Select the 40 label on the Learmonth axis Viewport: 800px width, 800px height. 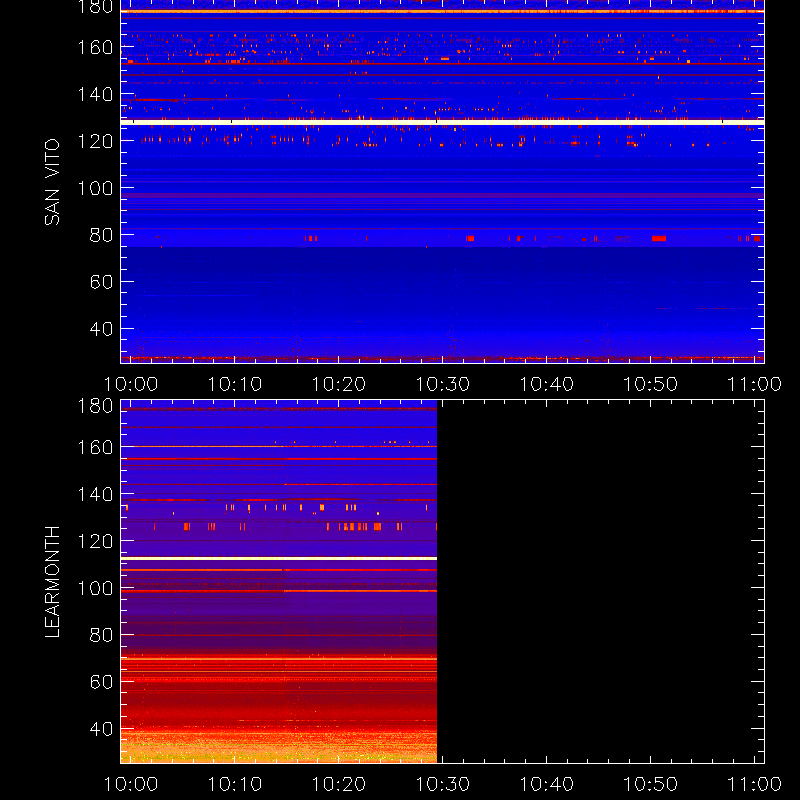[101, 729]
